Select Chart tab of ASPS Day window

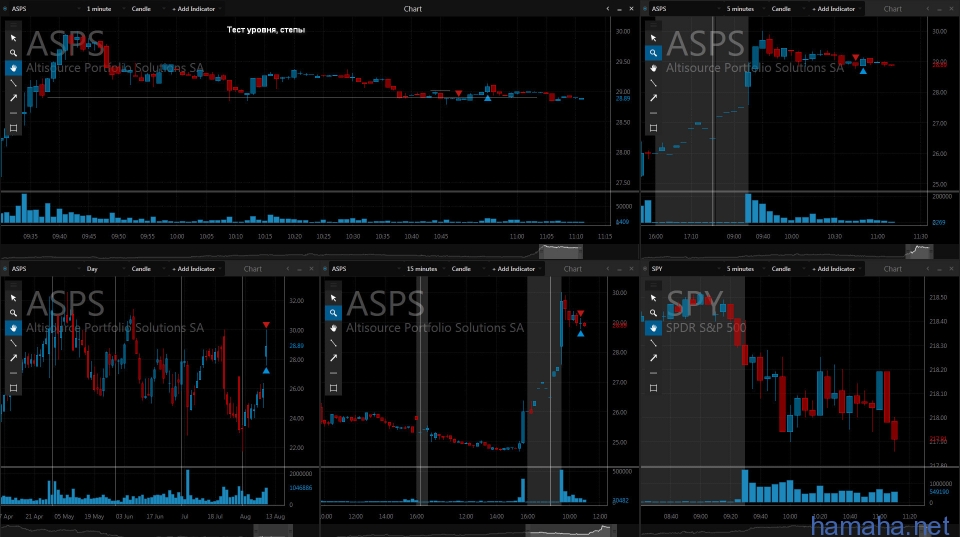coord(253,269)
